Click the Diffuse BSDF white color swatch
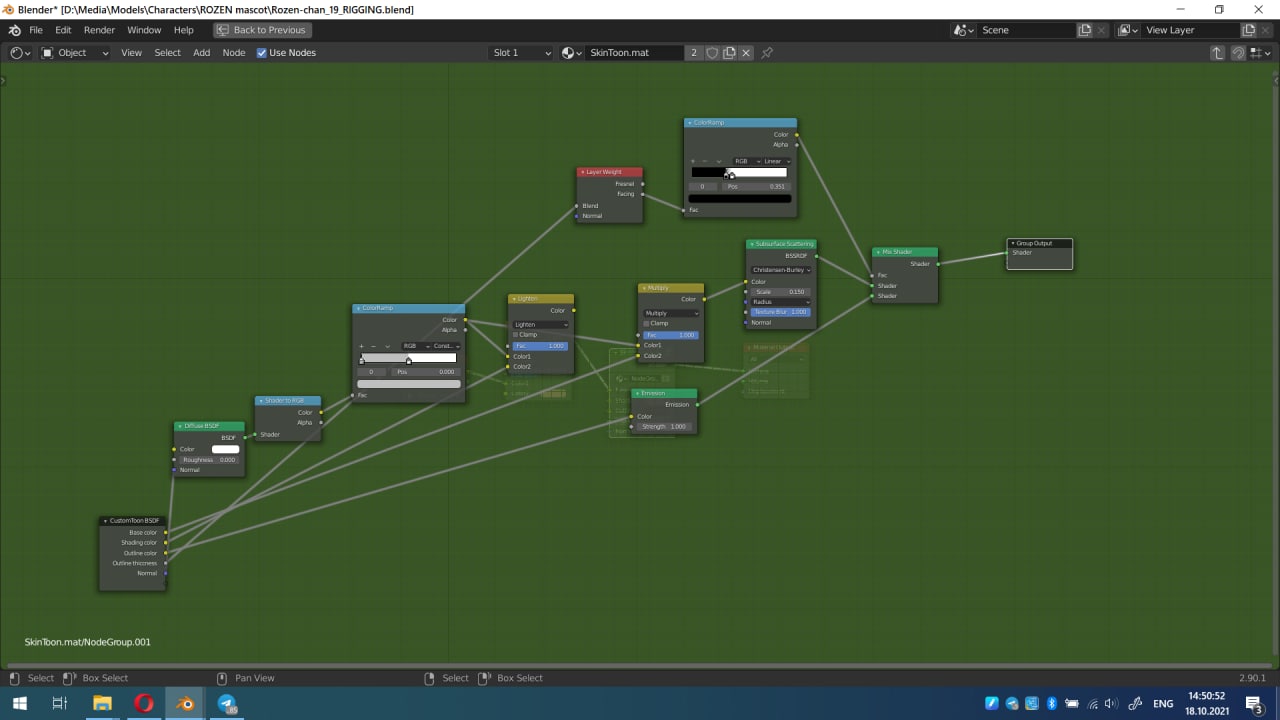Viewport: 1280px width, 720px height. click(226, 449)
